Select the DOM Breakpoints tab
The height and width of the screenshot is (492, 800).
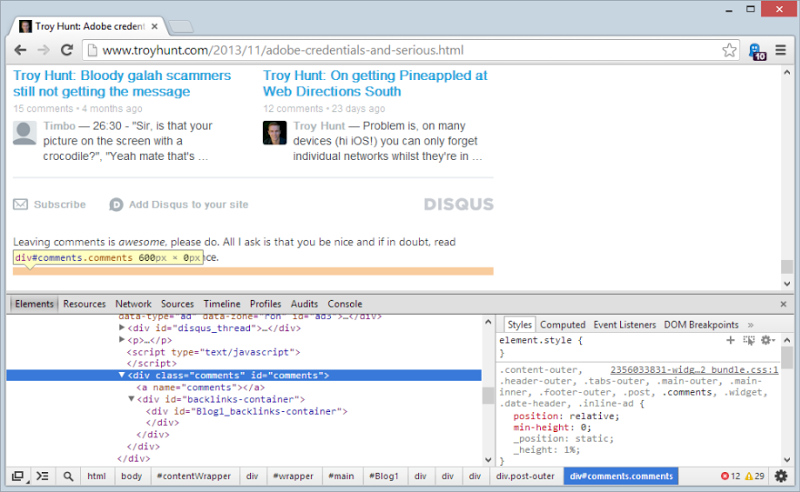click(x=701, y=325)
